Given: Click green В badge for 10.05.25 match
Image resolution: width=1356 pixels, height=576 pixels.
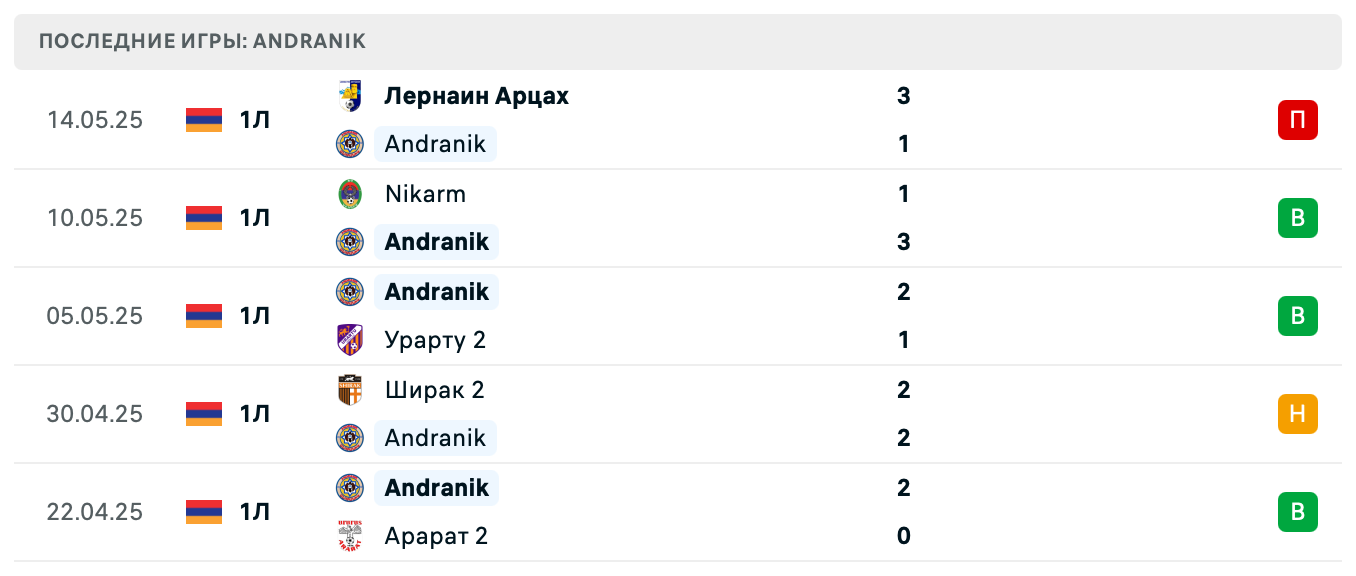Looking at the screenshot, I should (x=1297, y=218).
